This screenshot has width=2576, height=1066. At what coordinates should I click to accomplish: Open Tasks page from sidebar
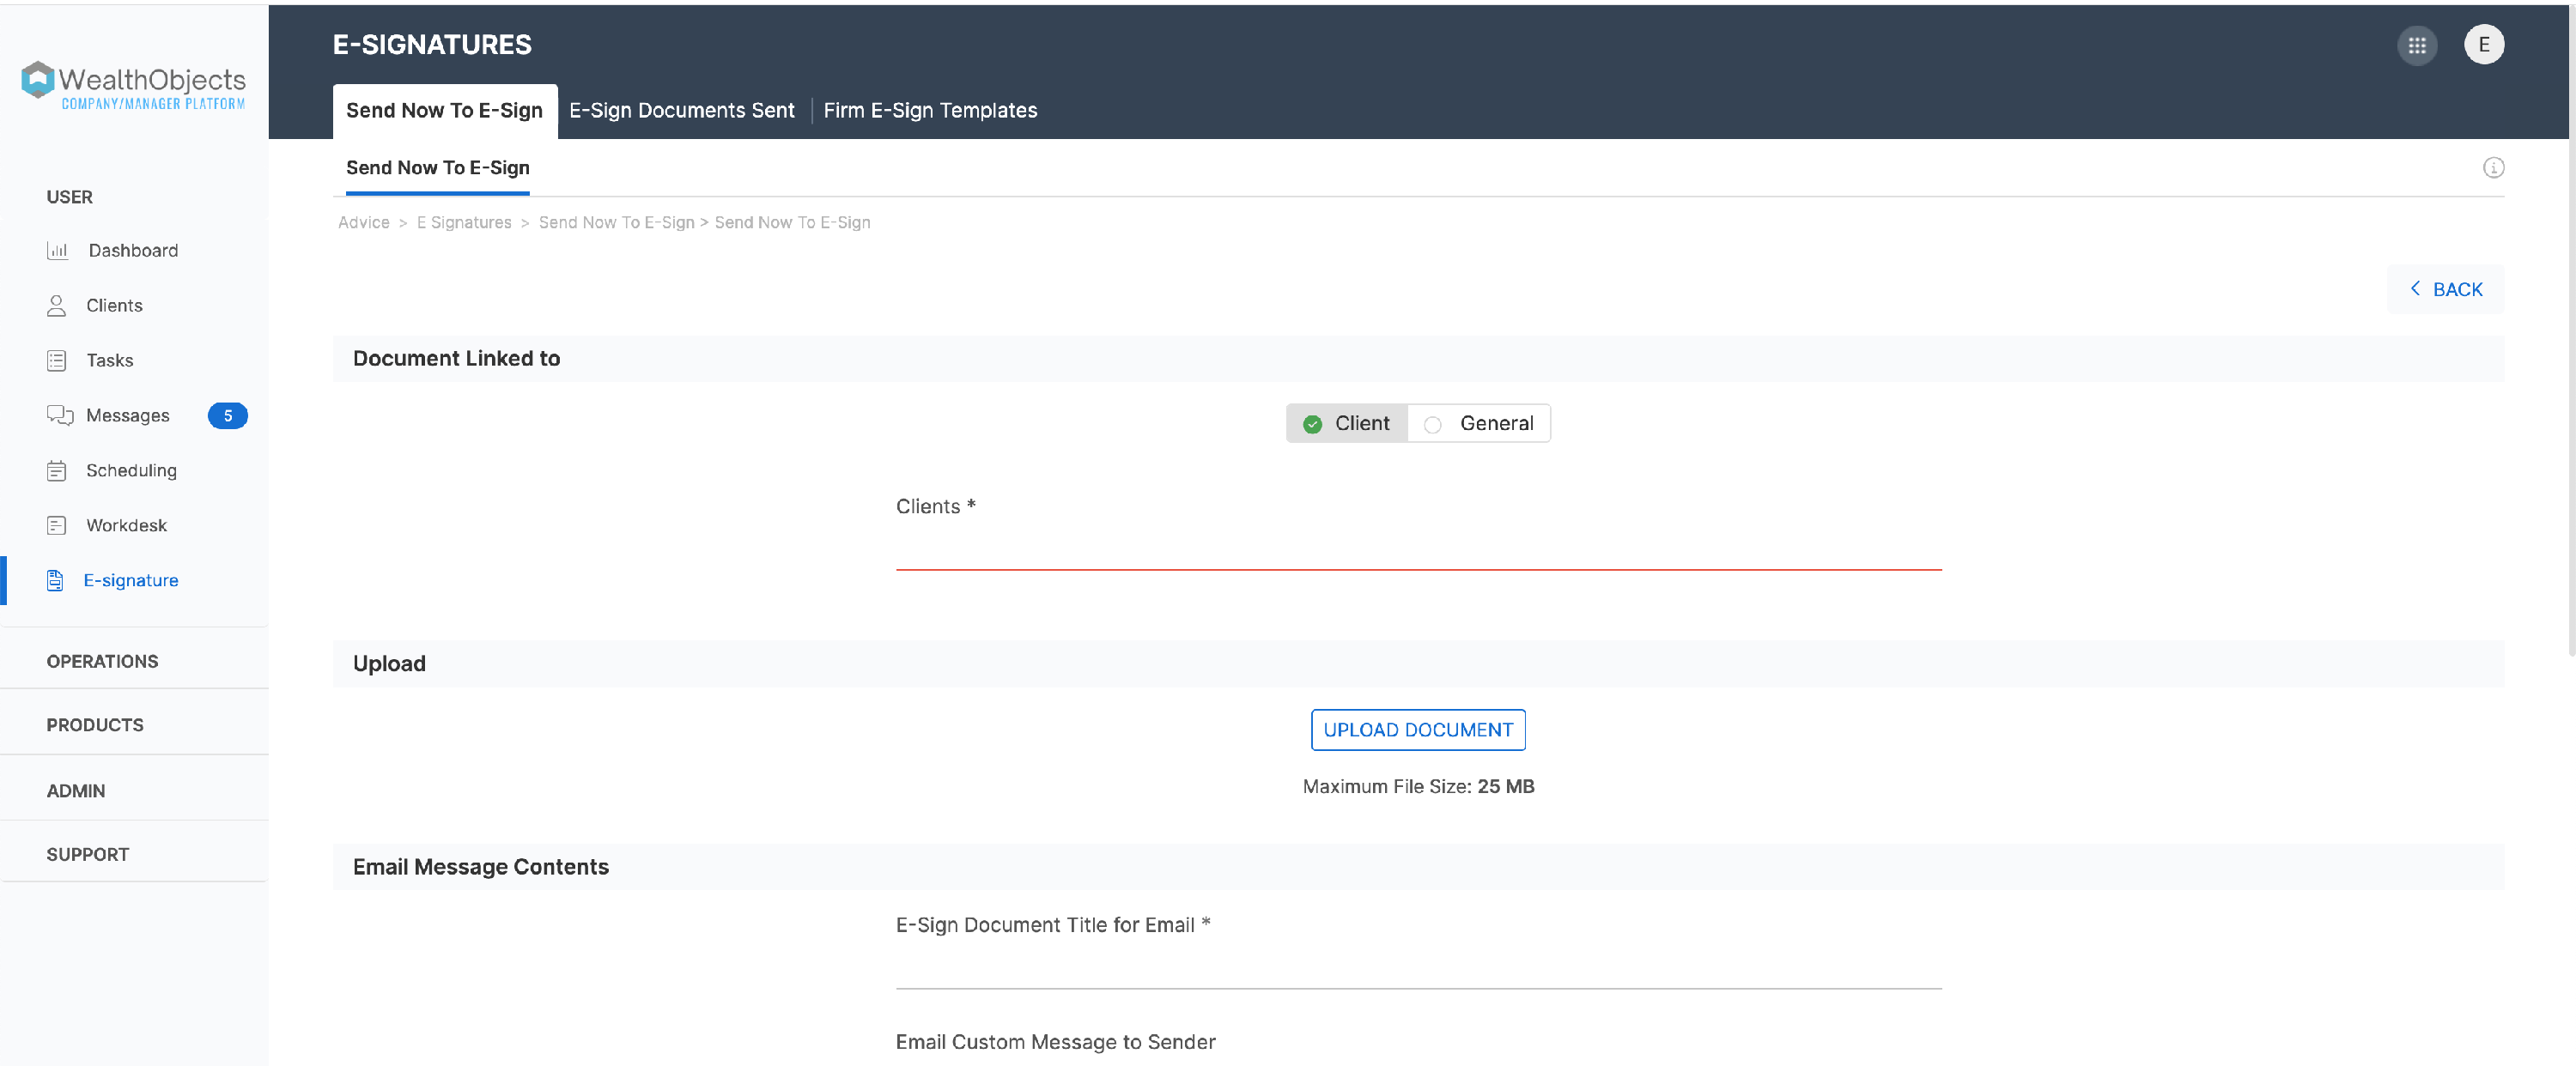[109, 361]
